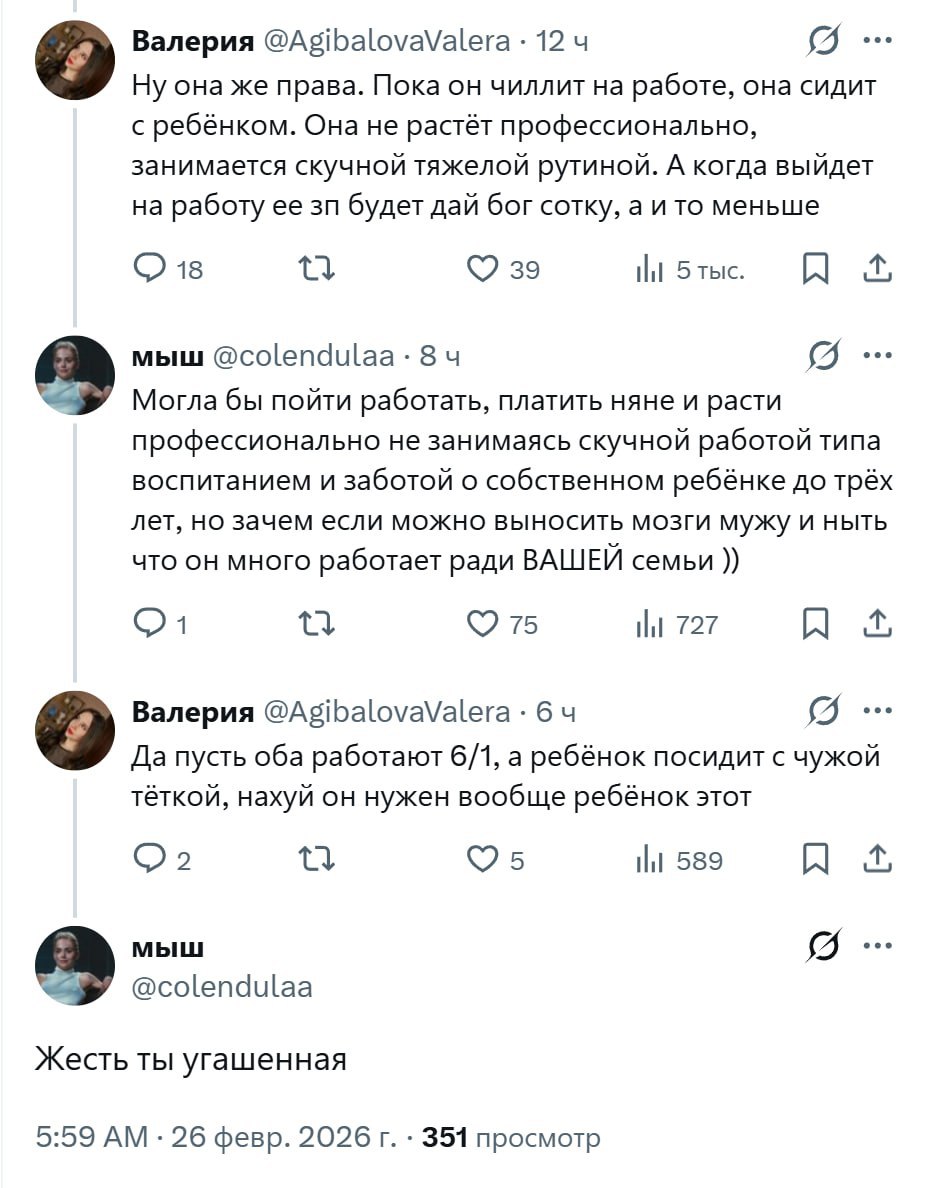The height and width of the screenshot is (1188, 928).
Task: Open мыш's avatar in the main tweet
Action: click(75, 965)
